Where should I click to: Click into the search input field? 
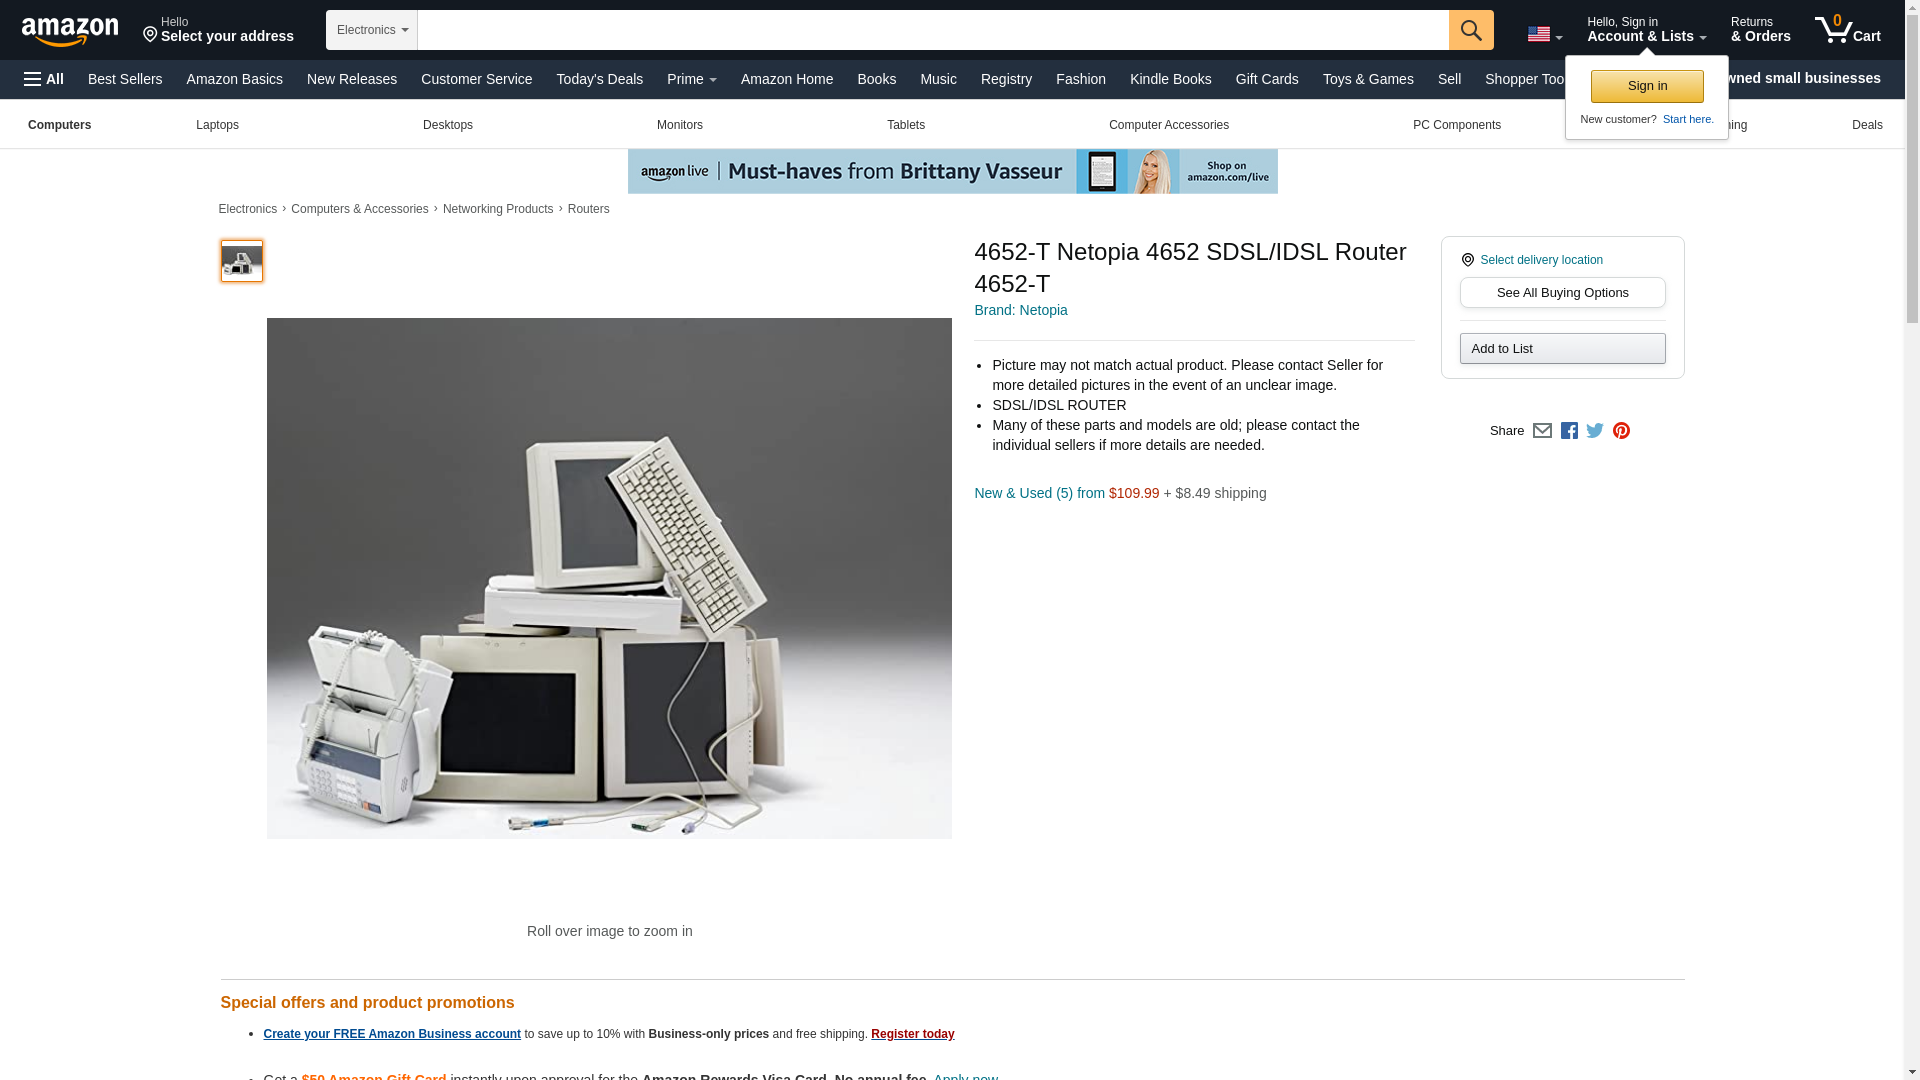pyautogui.click(x=933, y=30)
